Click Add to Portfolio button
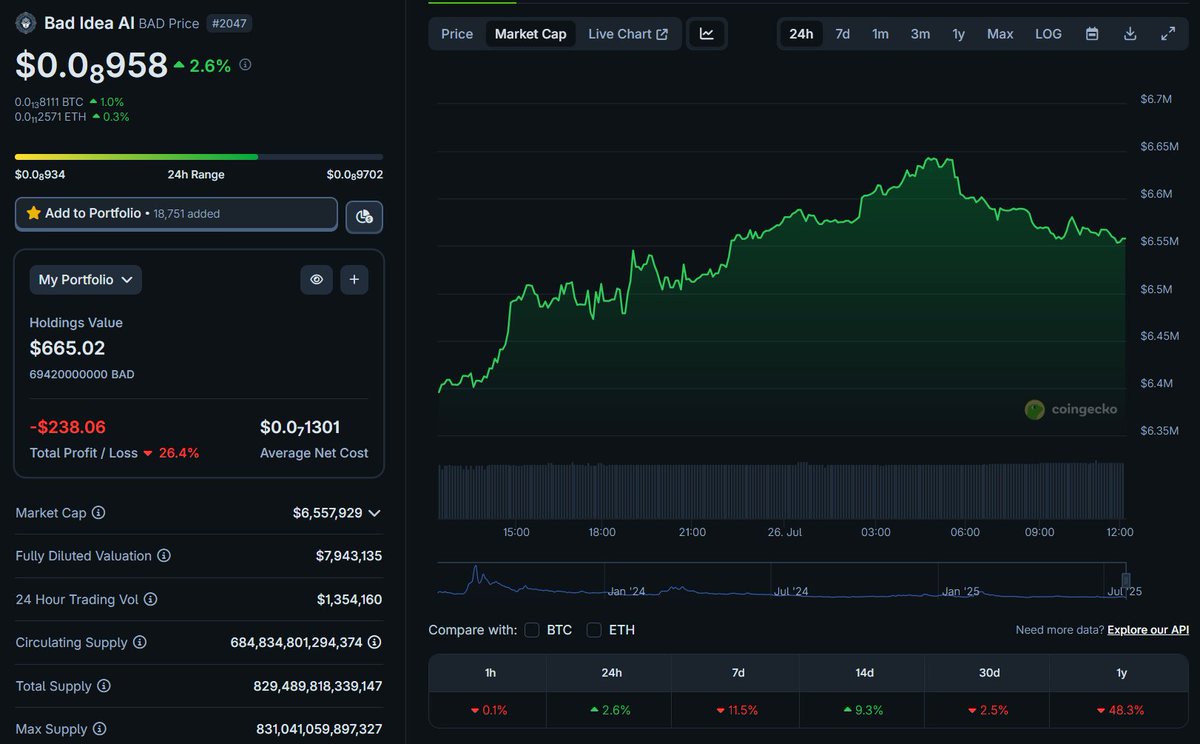This screenshot has height=744, width=1200. tap(176, 214)
